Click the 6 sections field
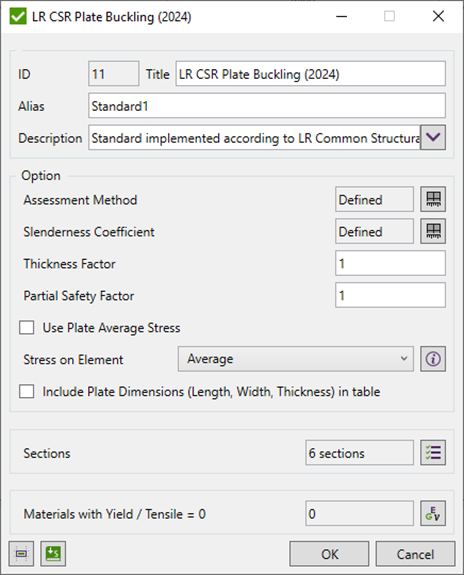Viewport: 464px width, 575px height. [x=359, y=453]
